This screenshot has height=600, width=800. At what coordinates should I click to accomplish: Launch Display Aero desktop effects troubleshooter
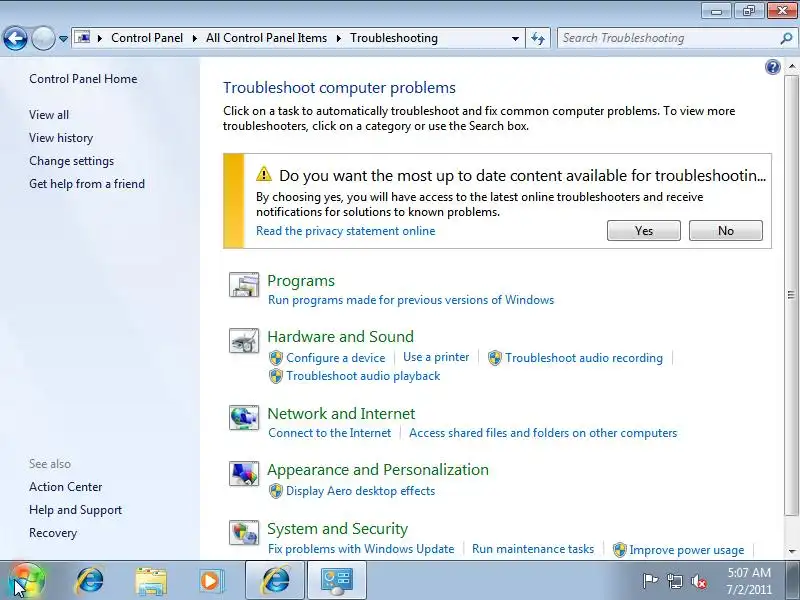pos(360,491)
